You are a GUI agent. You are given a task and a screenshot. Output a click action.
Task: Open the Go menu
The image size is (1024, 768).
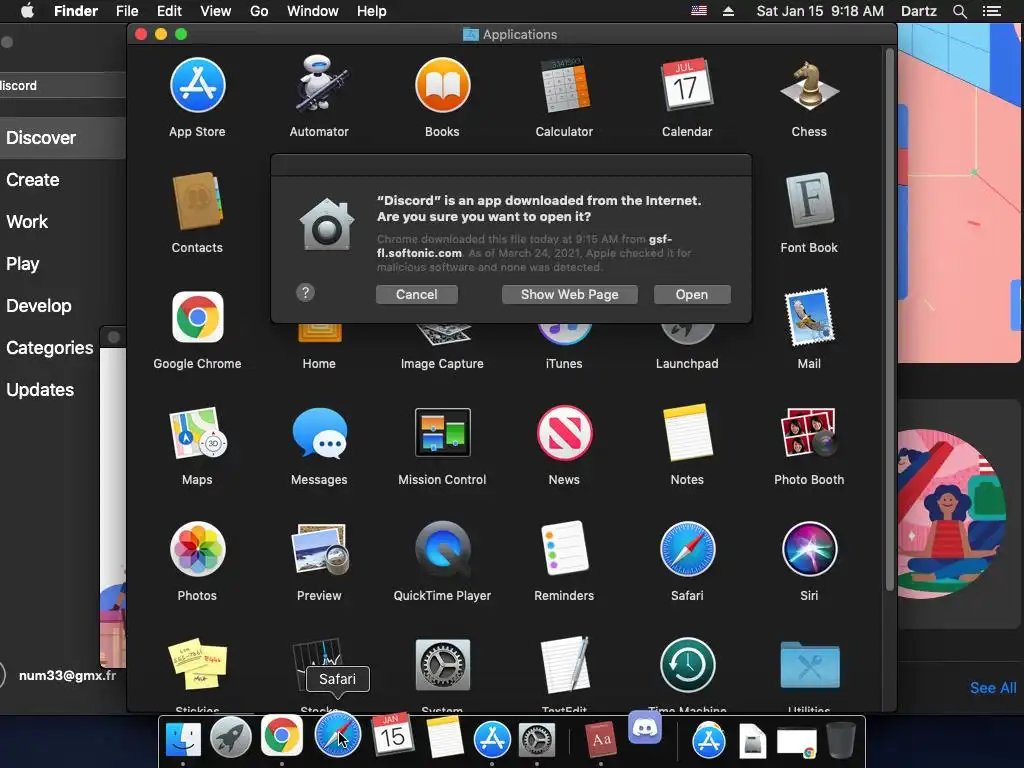[259, 11]
